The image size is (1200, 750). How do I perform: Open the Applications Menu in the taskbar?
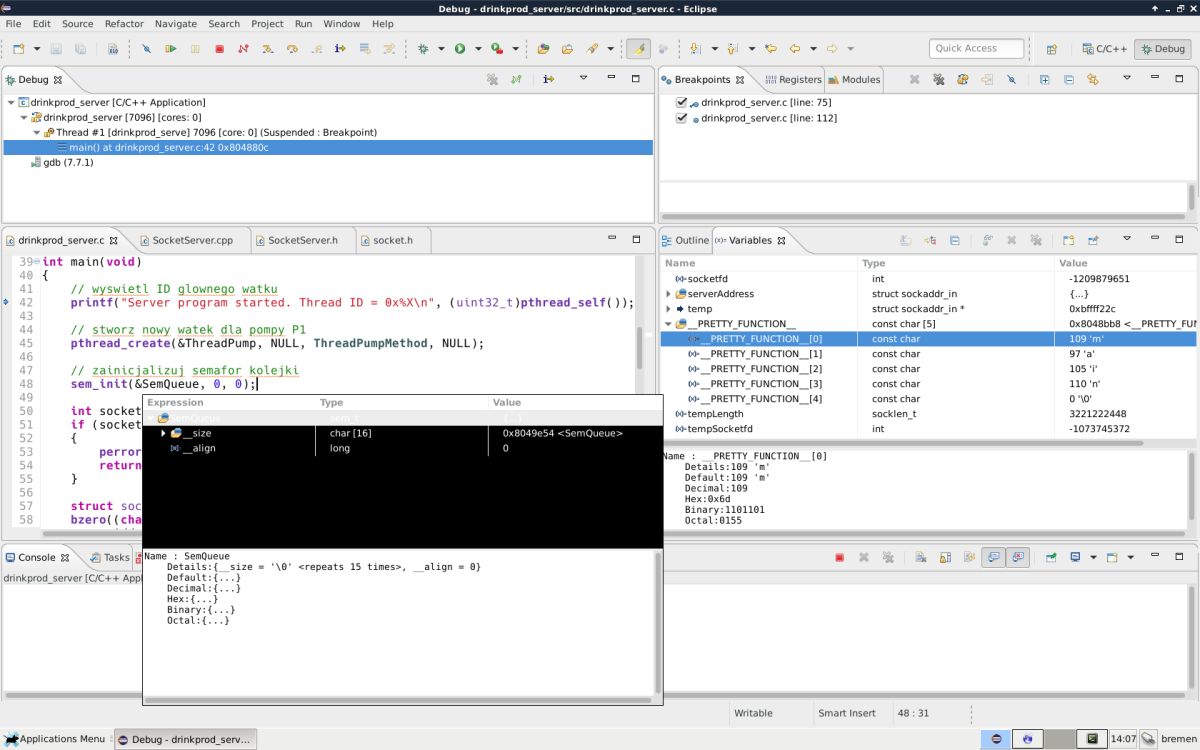coord(55,739)
